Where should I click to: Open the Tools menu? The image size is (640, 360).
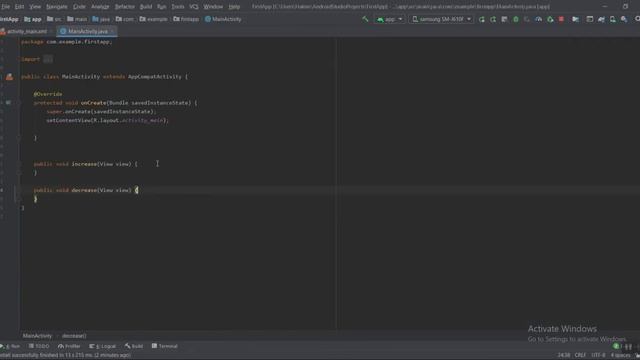(178, 7)
